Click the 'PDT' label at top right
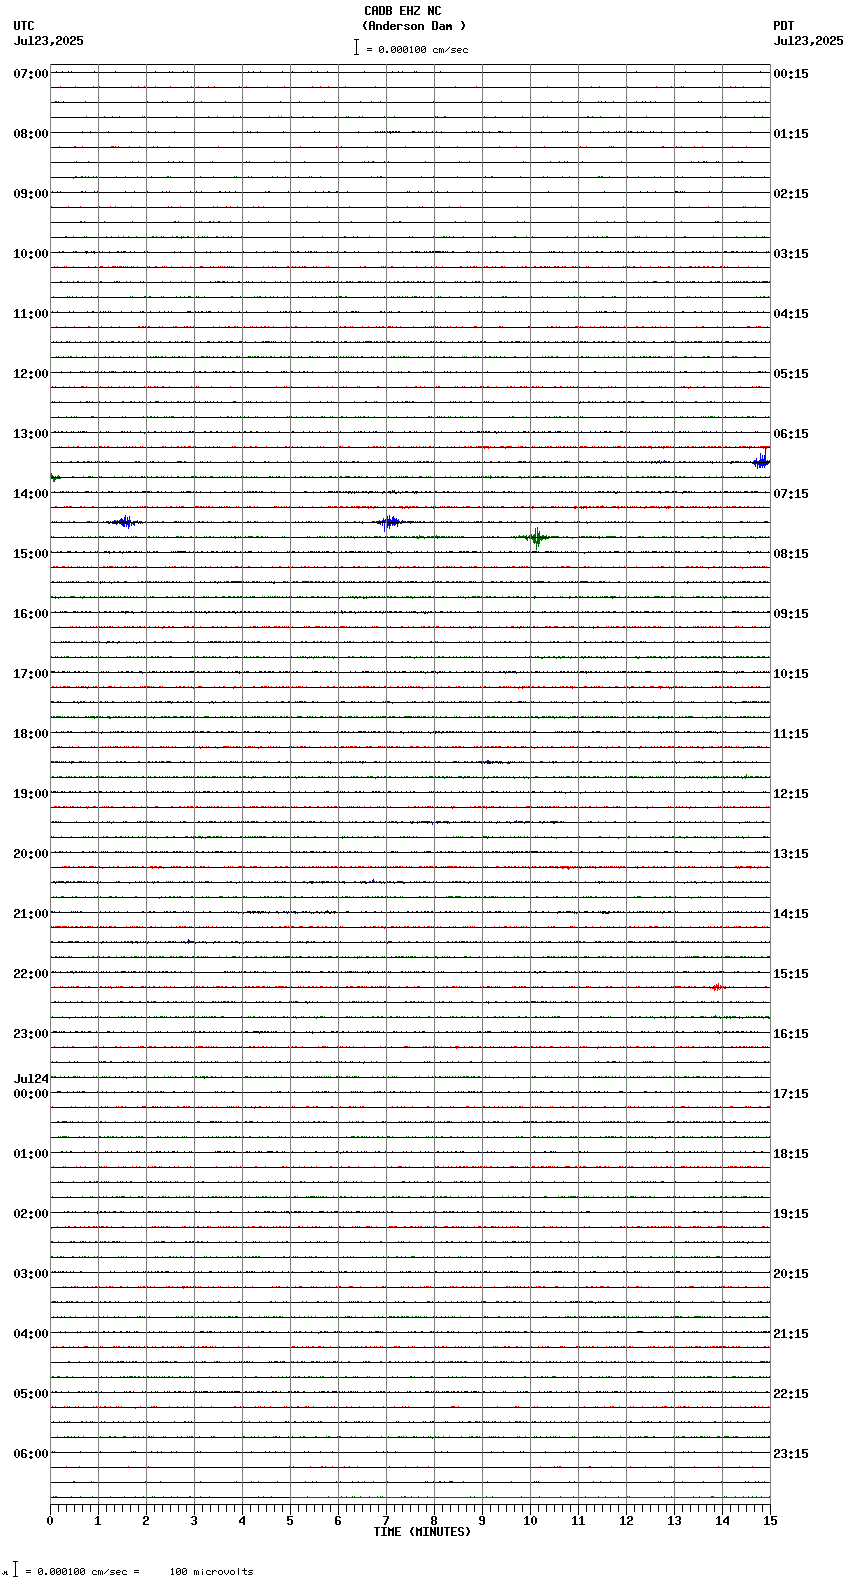This screenshot has height=1584, width=850. point(783,26)
